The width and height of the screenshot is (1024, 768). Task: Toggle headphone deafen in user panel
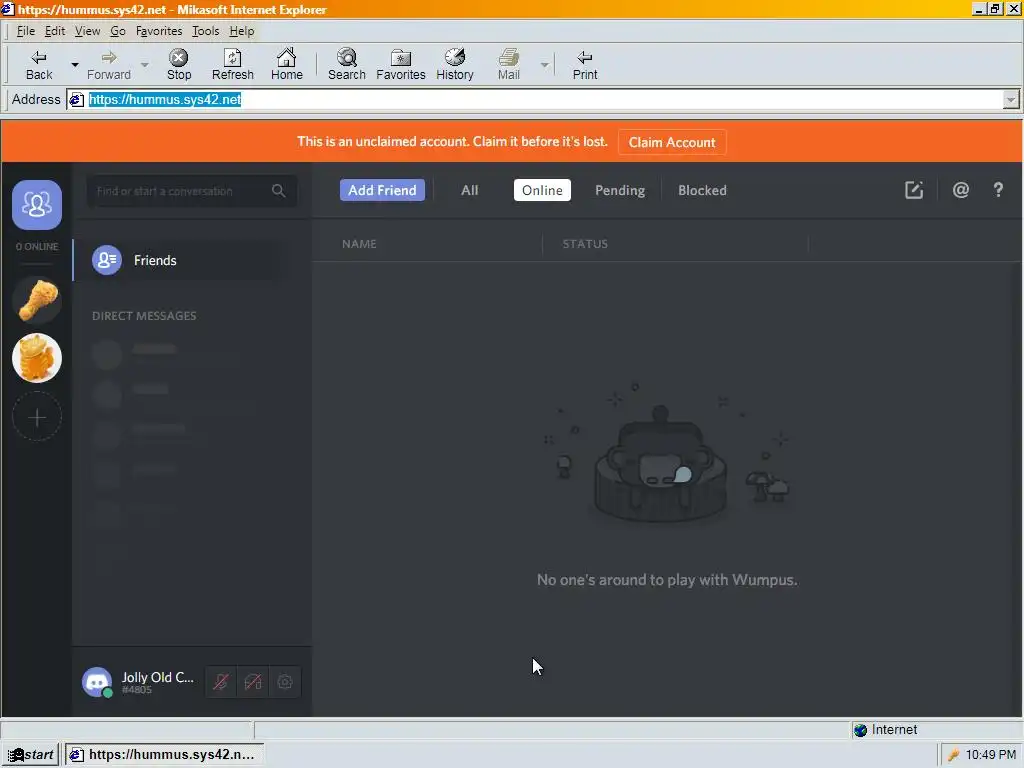[253, 682]
